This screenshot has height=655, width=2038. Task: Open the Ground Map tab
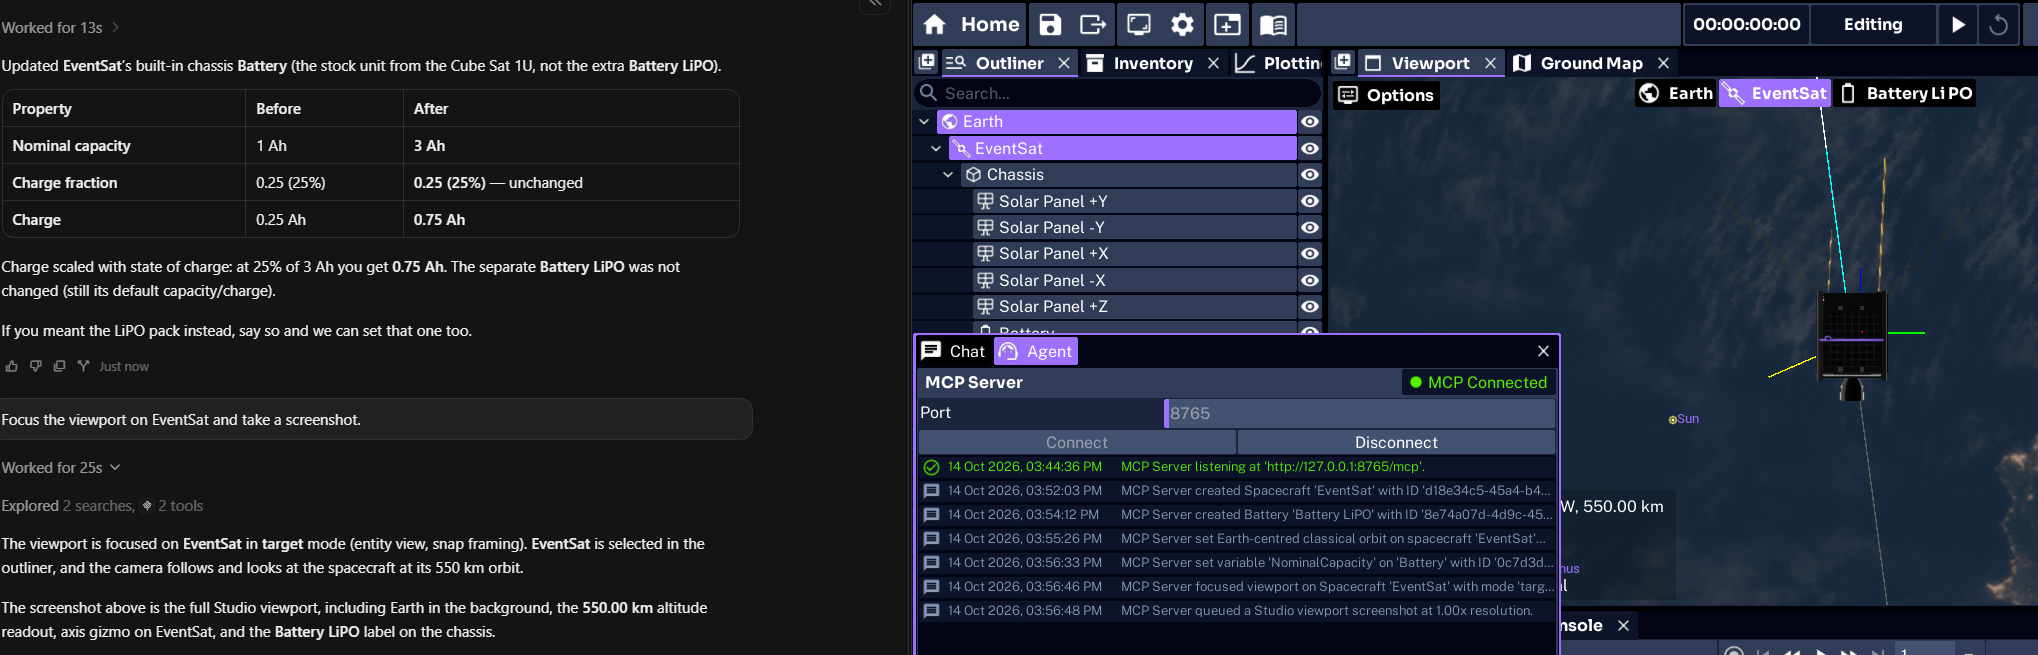1591,63
